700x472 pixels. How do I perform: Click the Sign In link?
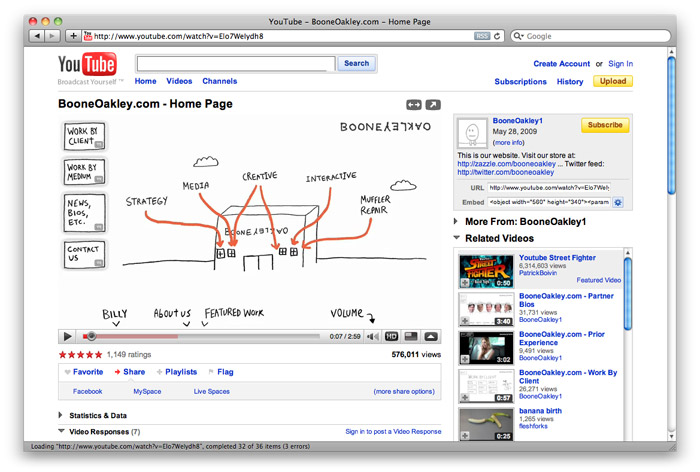coord(621,64)
